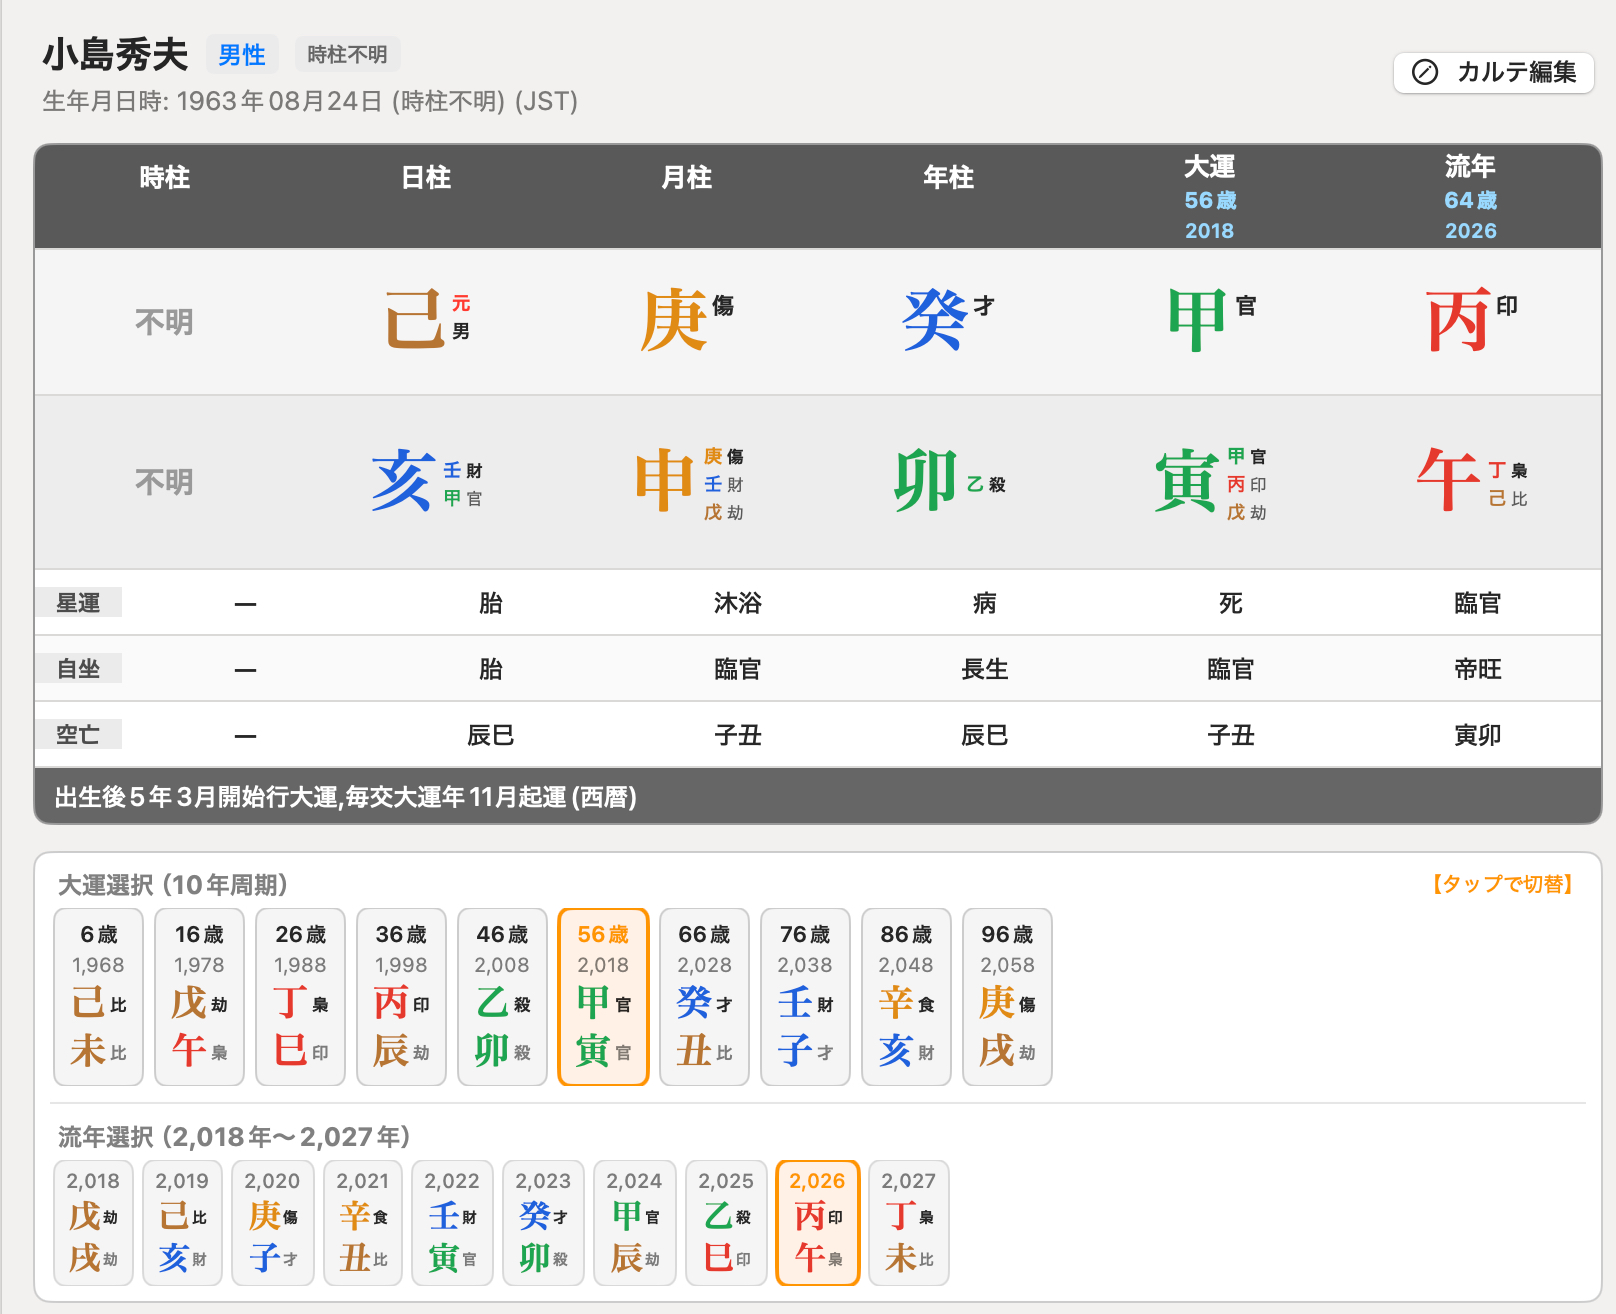
Task: Click the 庚 month stem character
Action: [674, 319]
